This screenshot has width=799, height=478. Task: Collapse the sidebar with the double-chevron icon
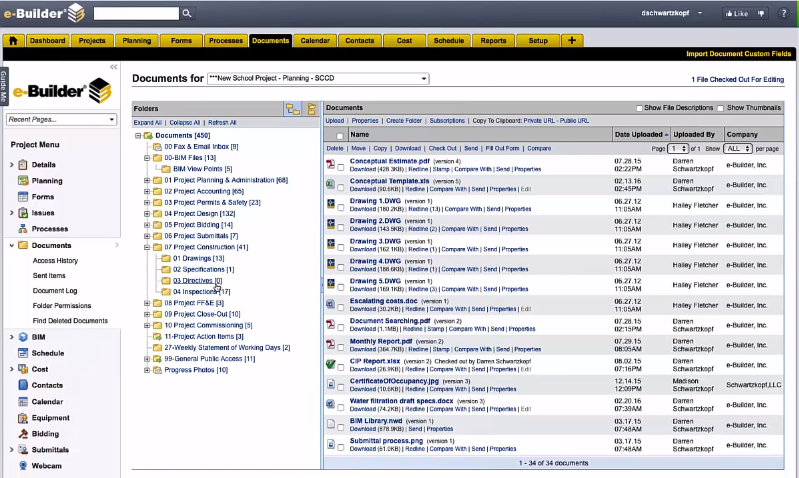113,67
